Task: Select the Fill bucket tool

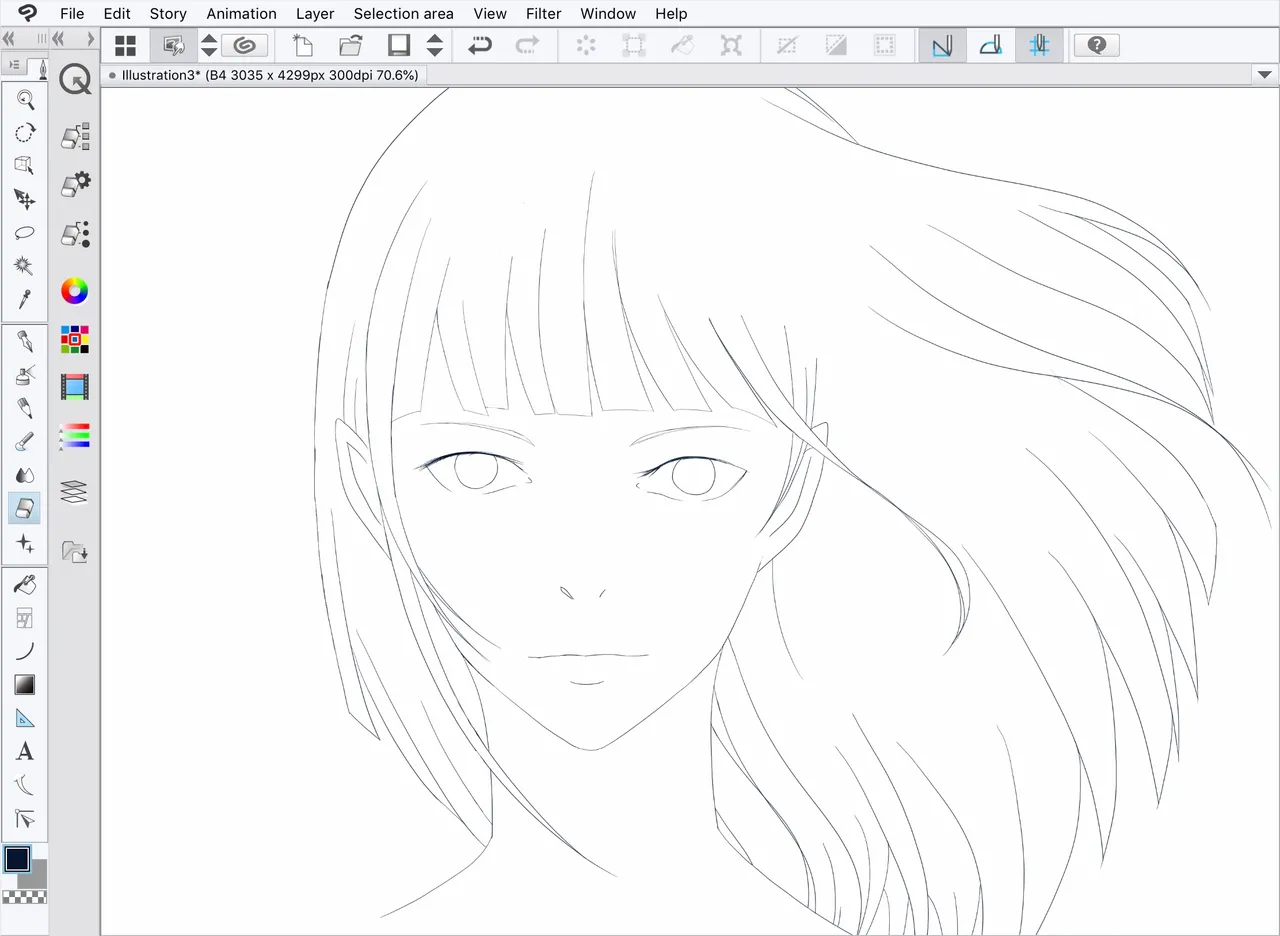Action: [x=25, y=585]
